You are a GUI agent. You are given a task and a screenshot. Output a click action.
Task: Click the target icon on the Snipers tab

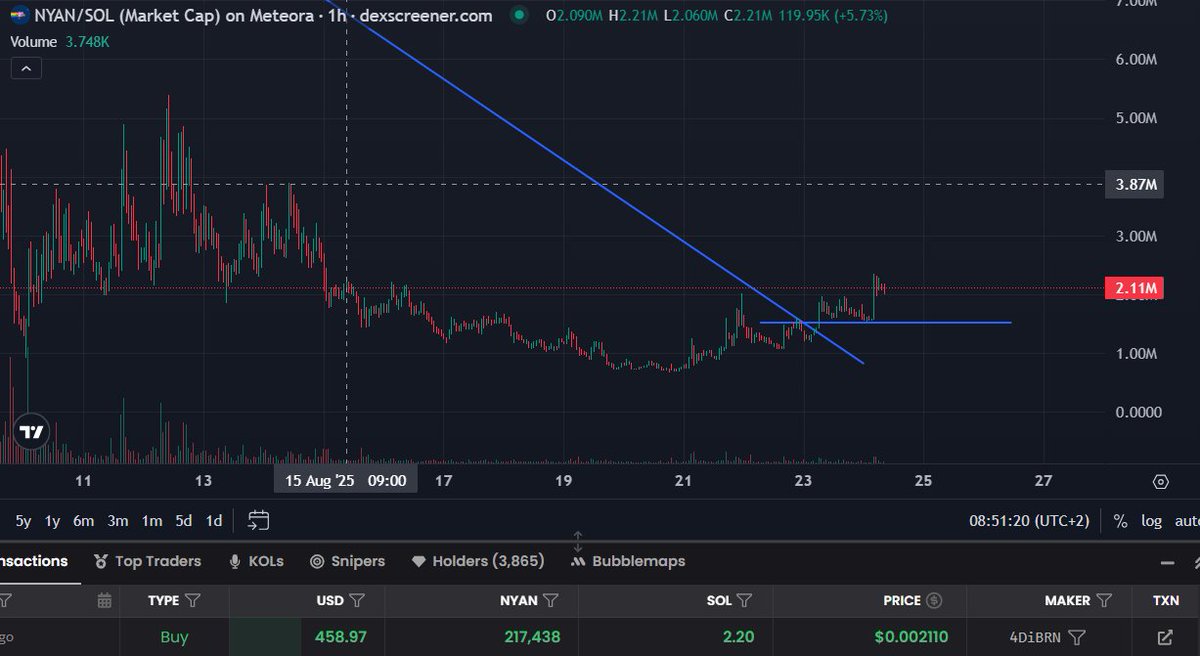coord(316,561)
